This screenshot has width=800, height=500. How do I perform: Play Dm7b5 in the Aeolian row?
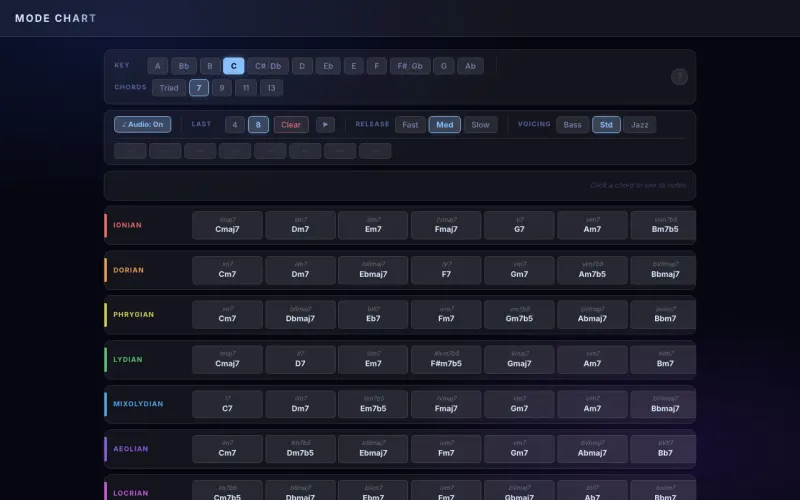[x=300, y=448]
